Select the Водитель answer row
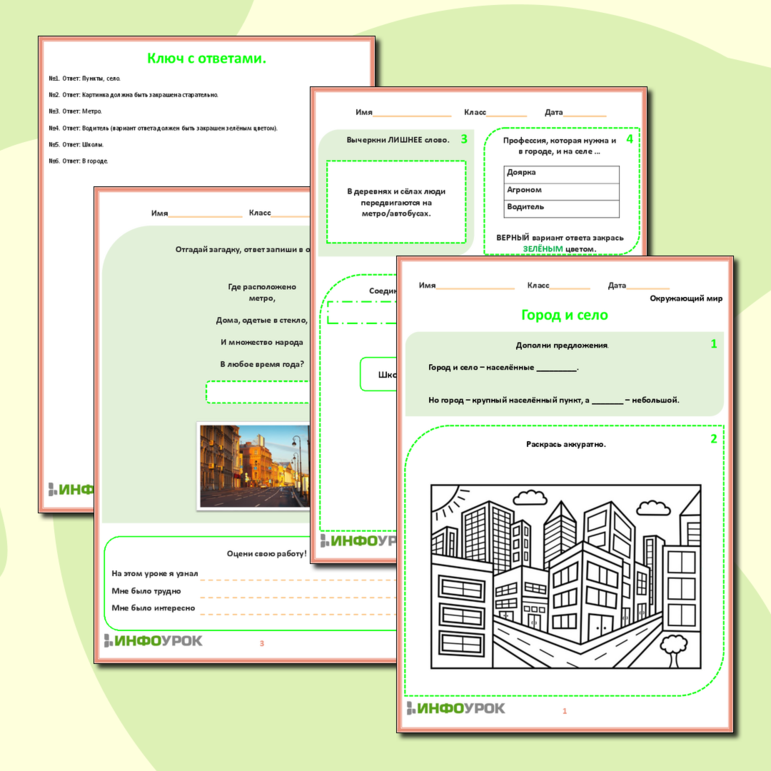The width and height of the screenshot is (771, 771). pos(561,207)
